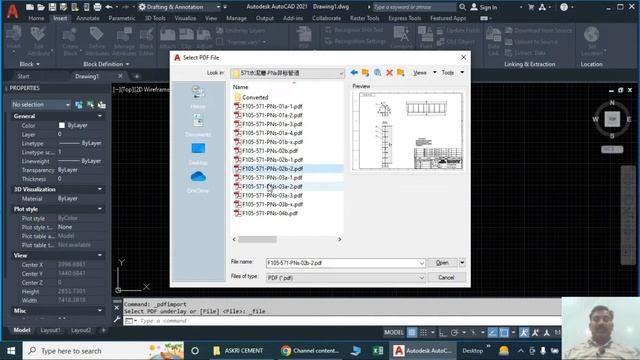Click scroll right arrow in file list

click(340, 240)
